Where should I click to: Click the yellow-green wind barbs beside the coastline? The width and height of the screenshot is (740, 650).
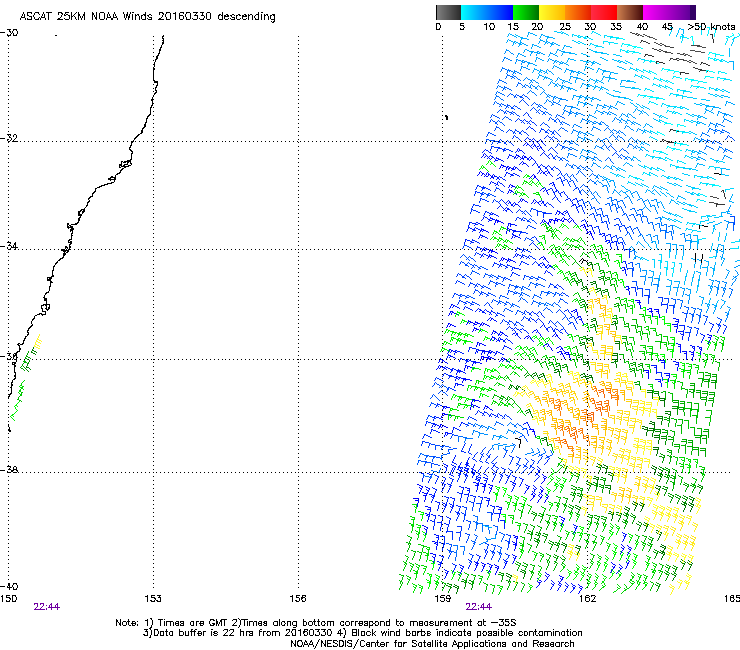tap(26, 378)
